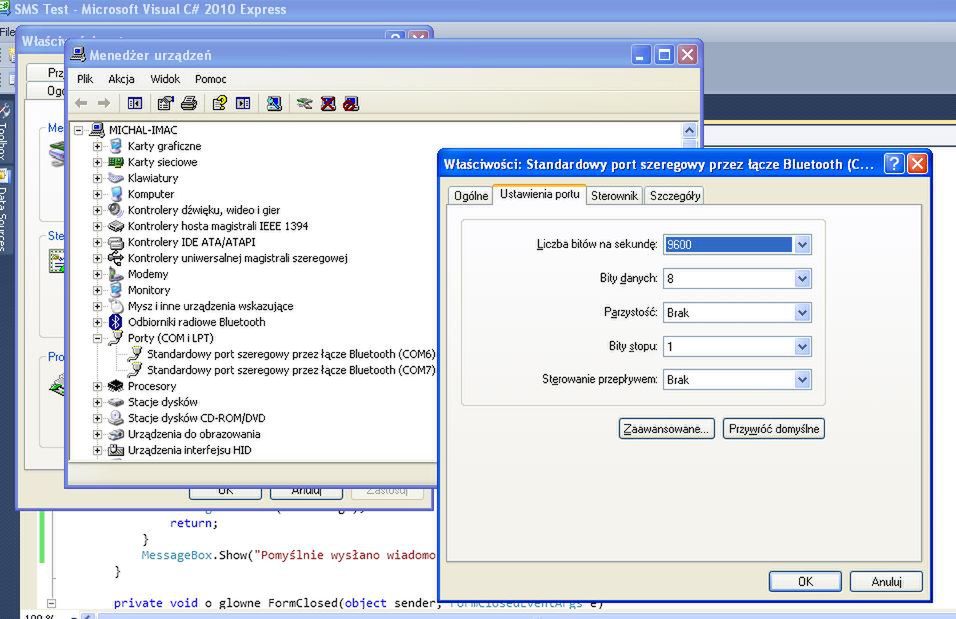The height and width of the screenshot is (619, 956).
Task: Open the Szczegóły tab
Action: point(674,196)
